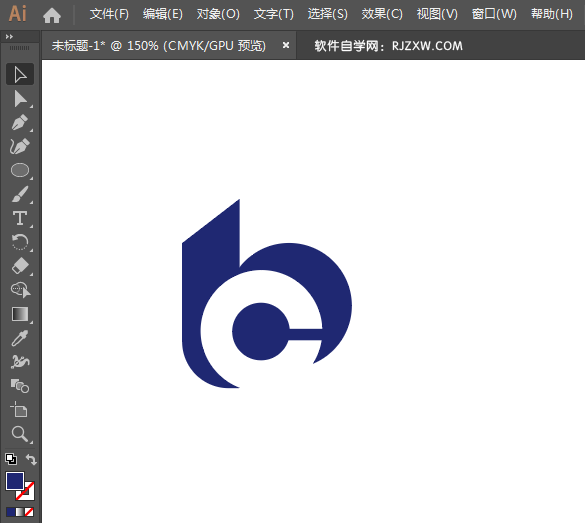Screen dimensions: 585x523
Task: Select the Eyedropper tool
Action: [x=20, y=338]
